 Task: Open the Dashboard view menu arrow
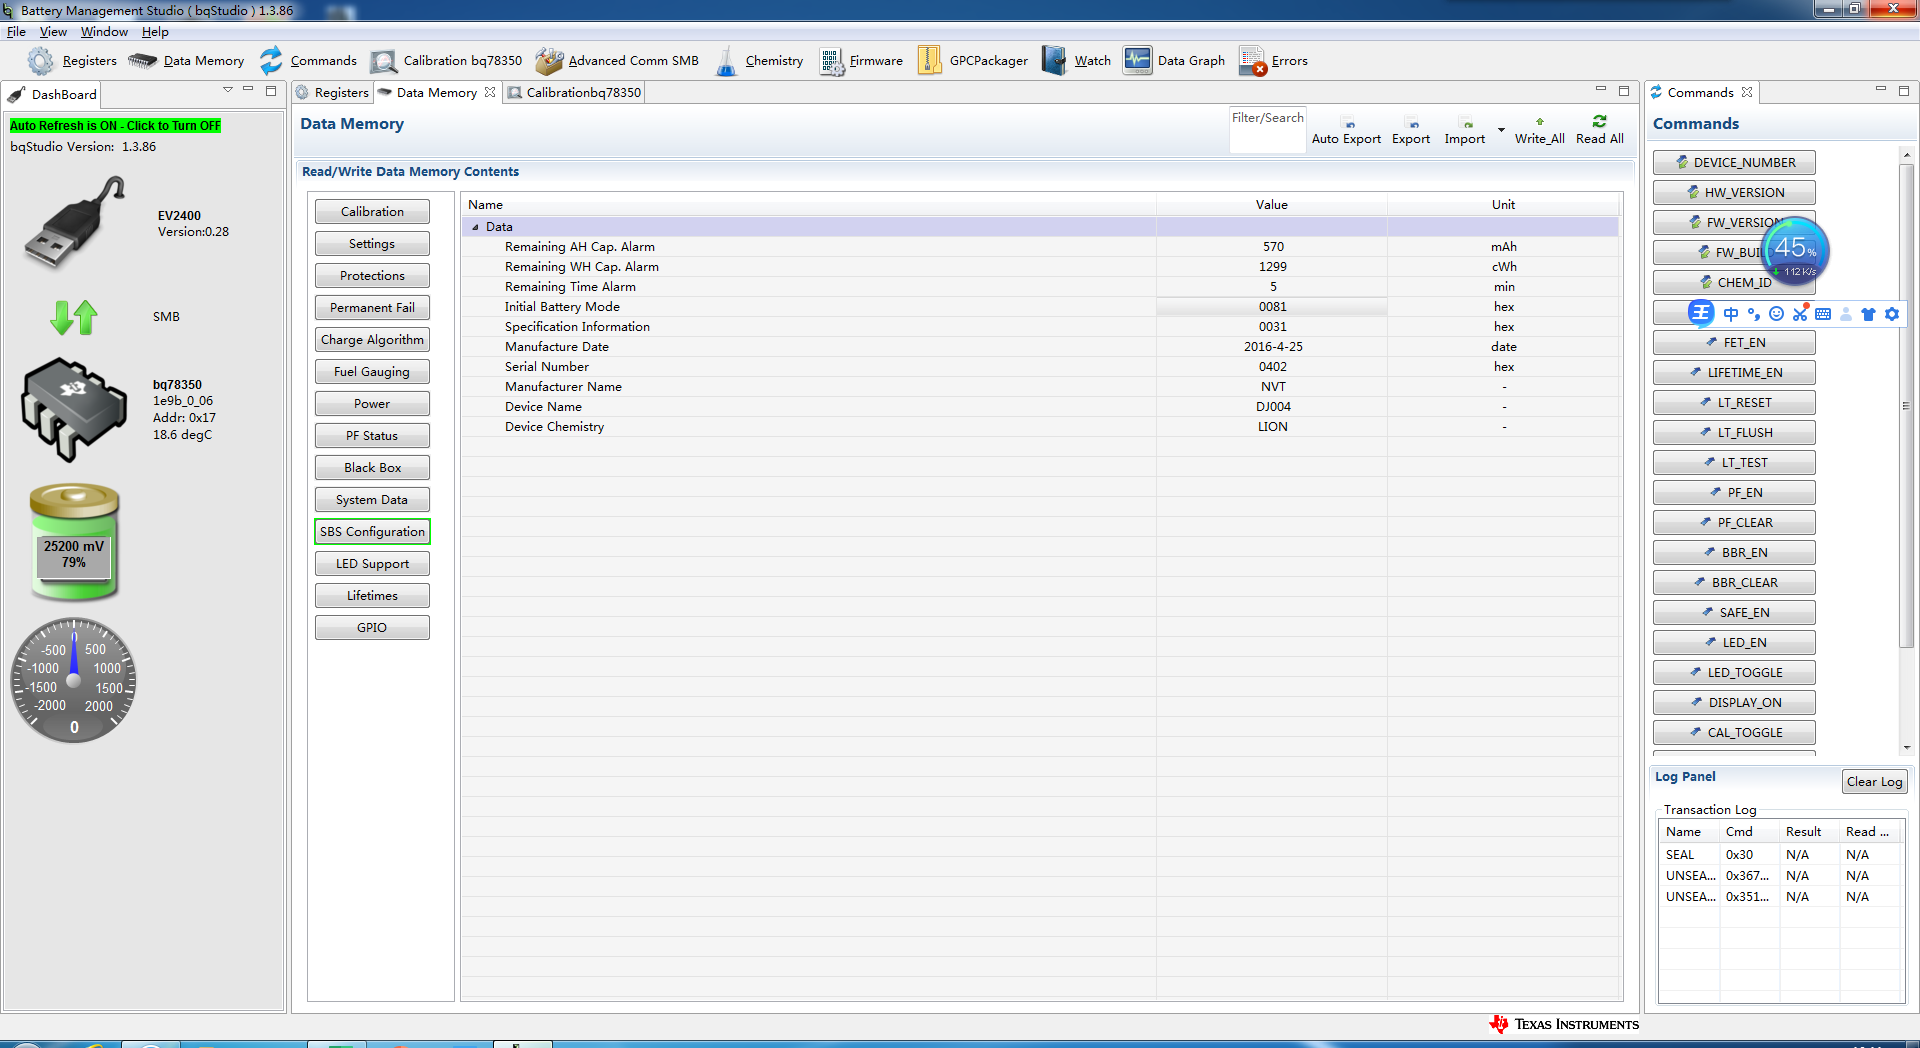click(228, 90)
